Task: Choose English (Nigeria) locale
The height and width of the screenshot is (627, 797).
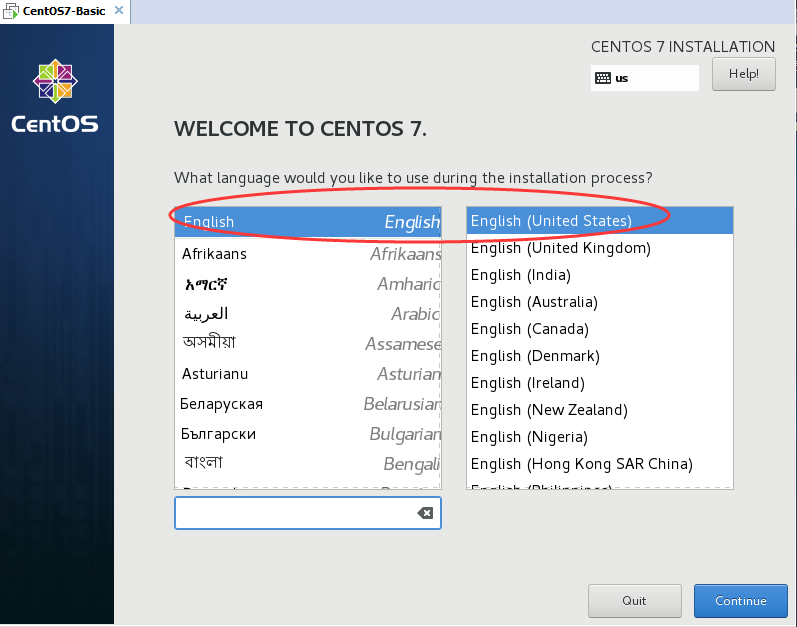Action: tap(600, 436)
